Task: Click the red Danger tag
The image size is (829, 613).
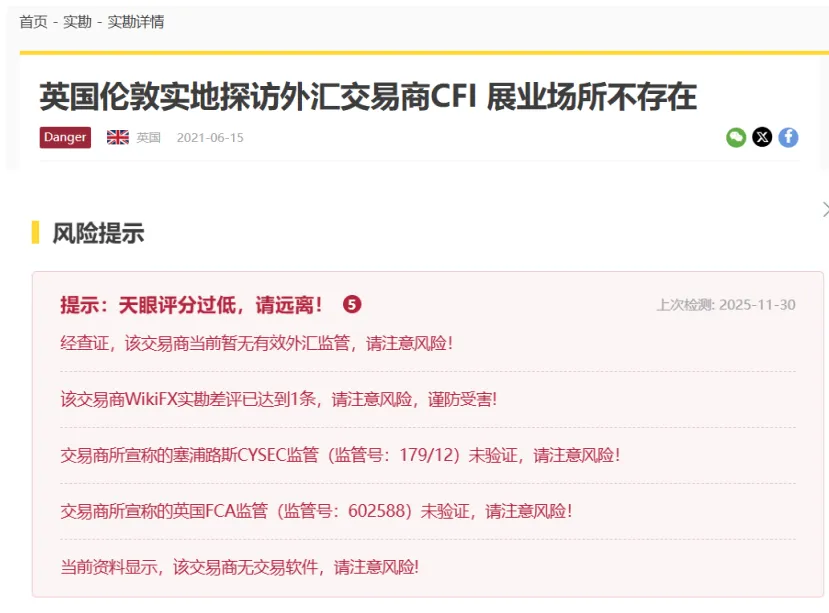Action: 65,138
